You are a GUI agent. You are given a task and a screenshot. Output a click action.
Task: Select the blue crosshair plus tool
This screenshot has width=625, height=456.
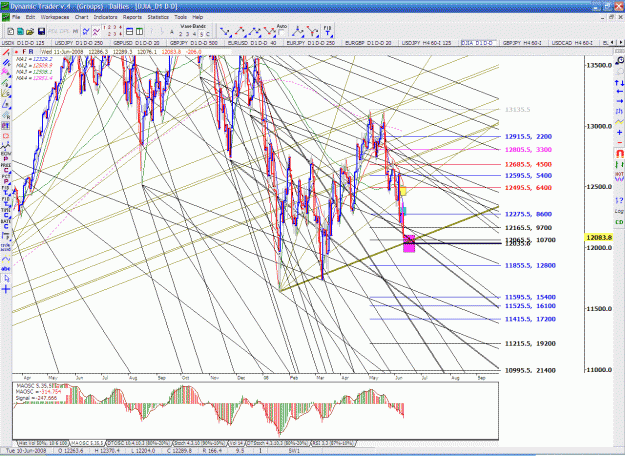point(6,289)
